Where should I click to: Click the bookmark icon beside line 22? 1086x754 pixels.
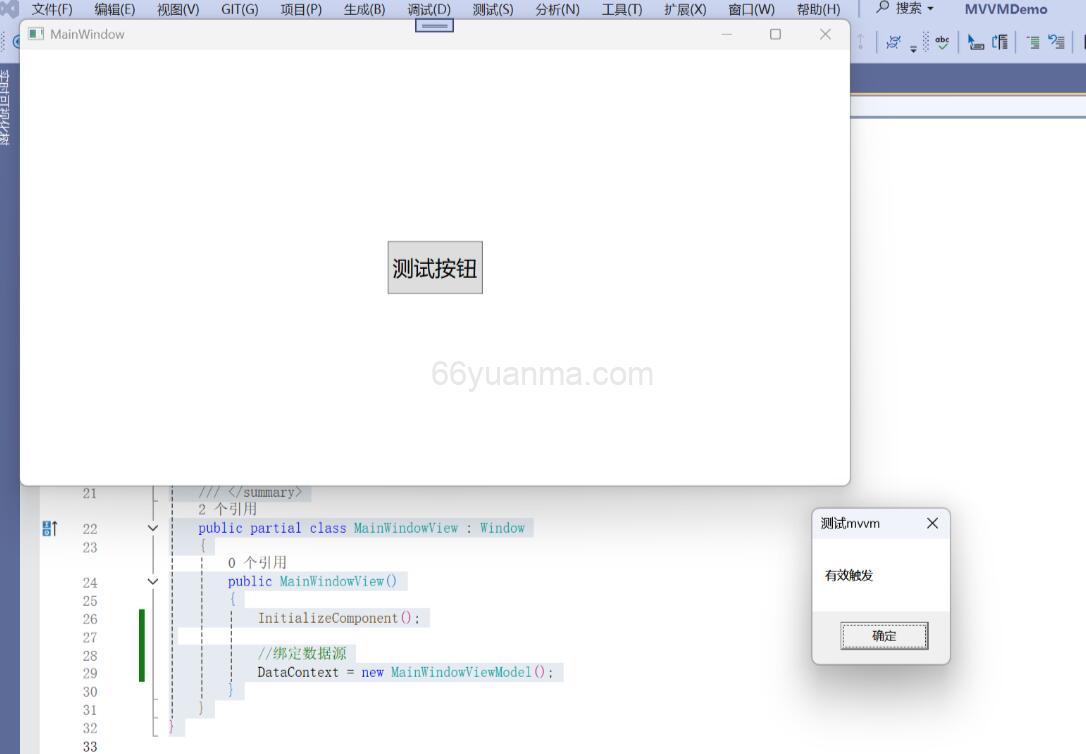tap(47, 527)
